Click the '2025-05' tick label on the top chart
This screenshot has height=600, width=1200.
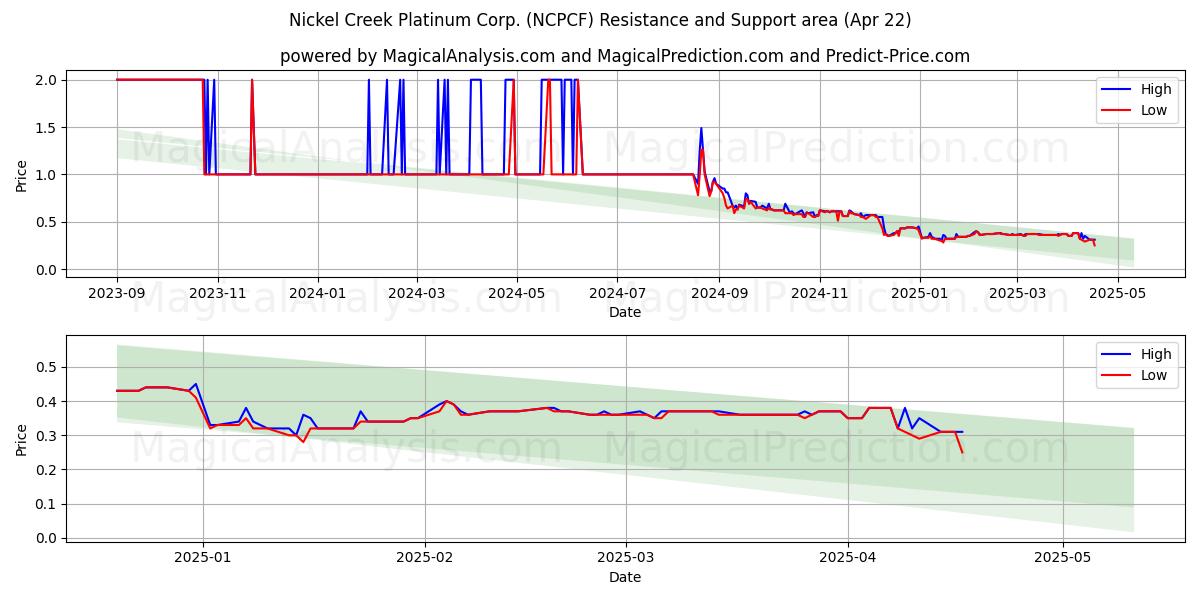[1117, 293]
